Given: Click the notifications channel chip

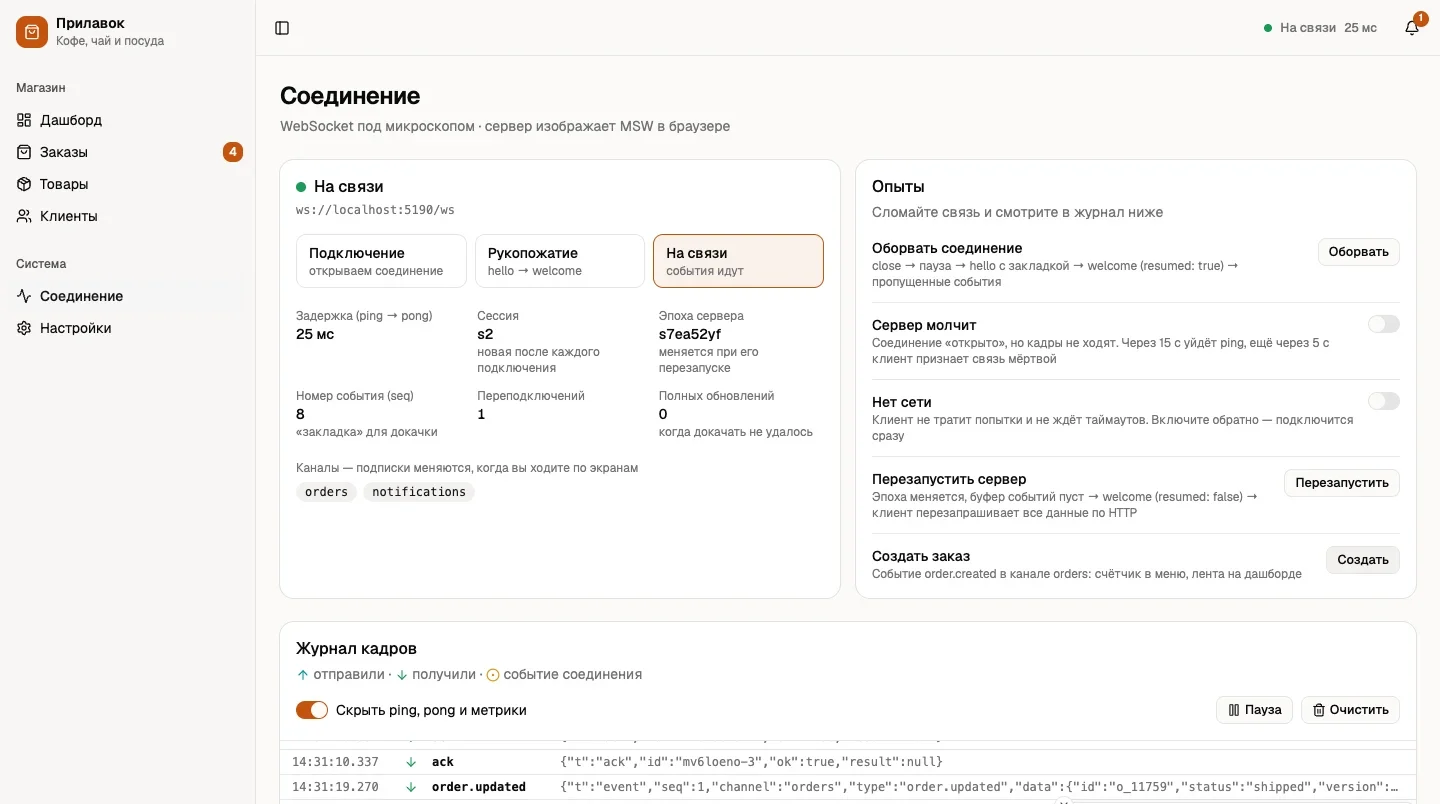Looking at the screenshot, I should click(x=419, y=492).
